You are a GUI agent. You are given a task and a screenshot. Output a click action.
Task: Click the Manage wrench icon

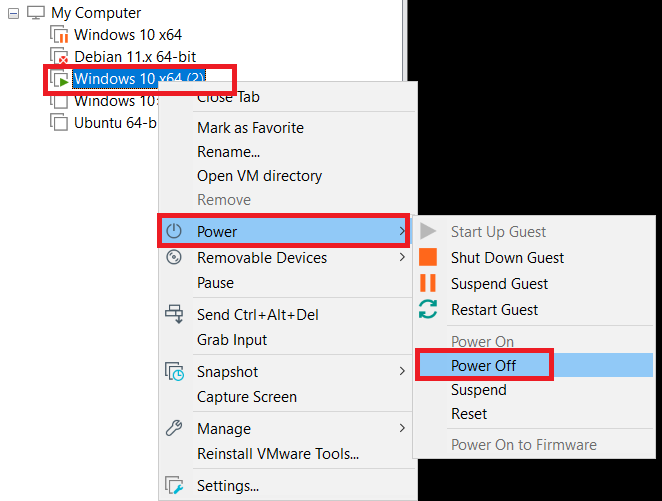coord(175,429)
